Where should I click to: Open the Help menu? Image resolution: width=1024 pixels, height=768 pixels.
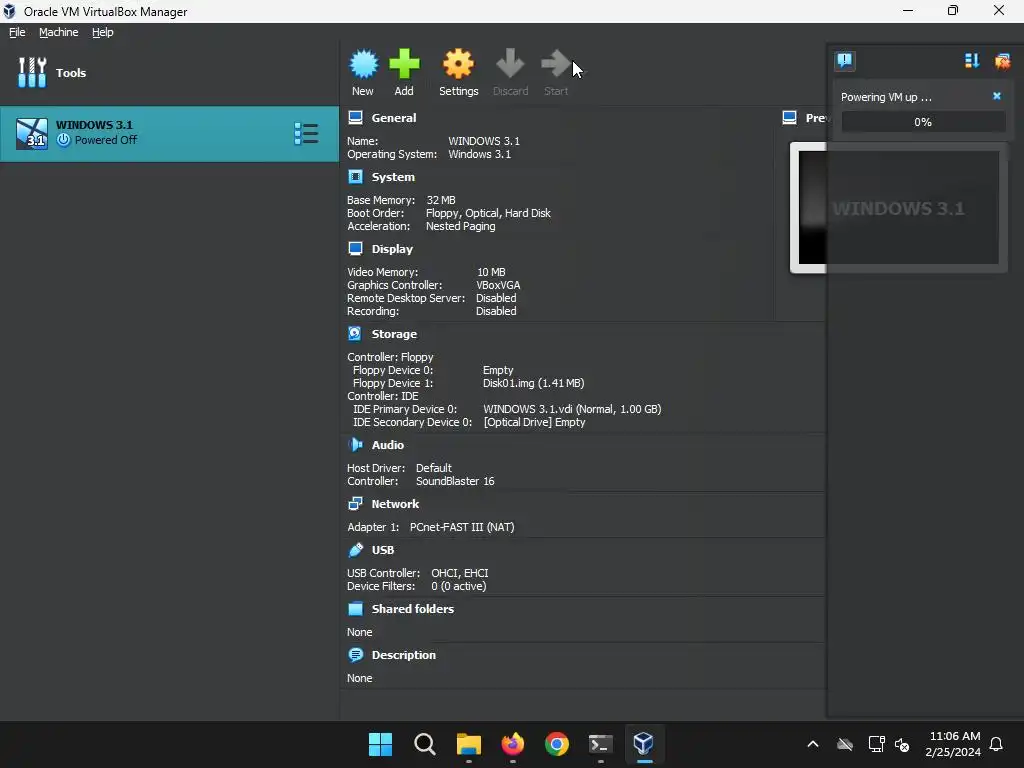tap(103, 32)
